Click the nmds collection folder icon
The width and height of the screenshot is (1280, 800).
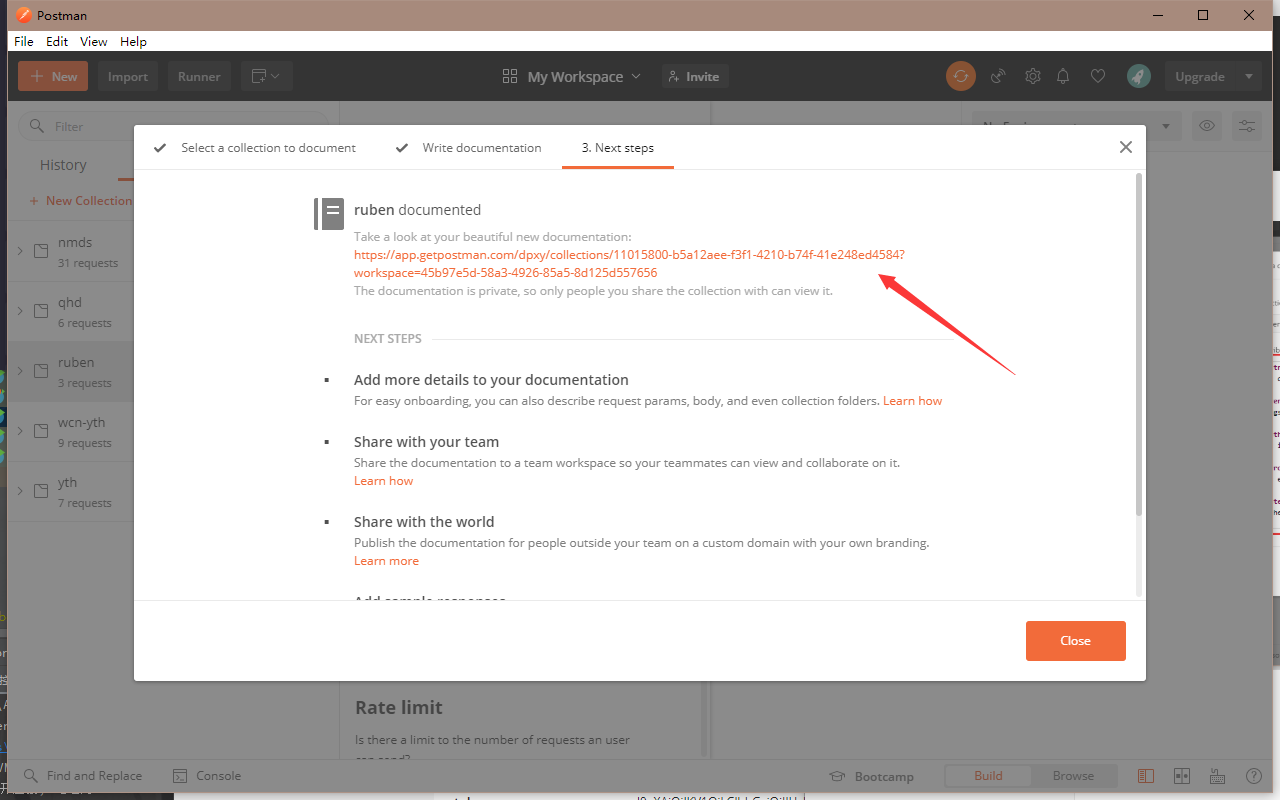click(41, 251)
